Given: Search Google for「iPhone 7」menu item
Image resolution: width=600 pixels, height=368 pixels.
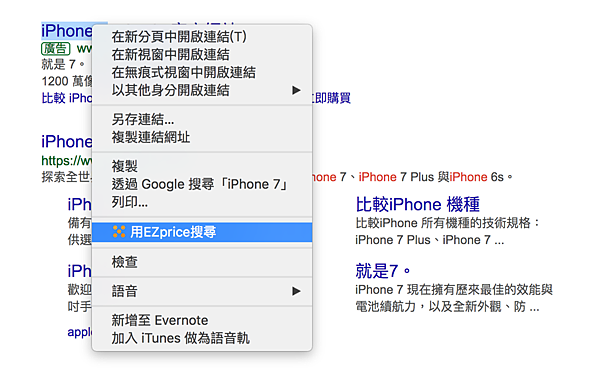Looking at the screenshot, I should click(x=202, y=184).
